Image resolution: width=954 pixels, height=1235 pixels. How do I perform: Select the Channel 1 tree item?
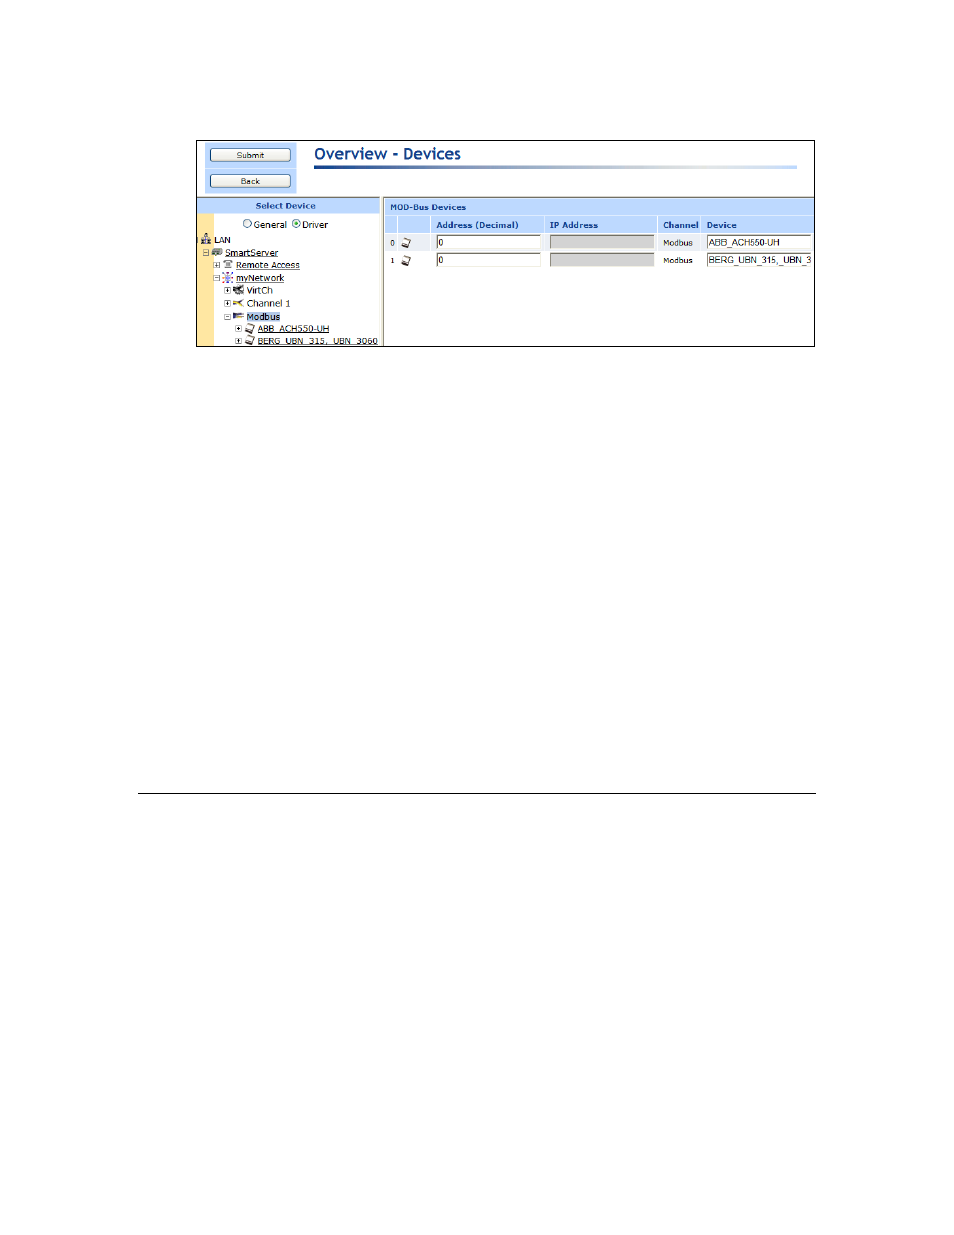pyautogui.click(x=268, y=303)
